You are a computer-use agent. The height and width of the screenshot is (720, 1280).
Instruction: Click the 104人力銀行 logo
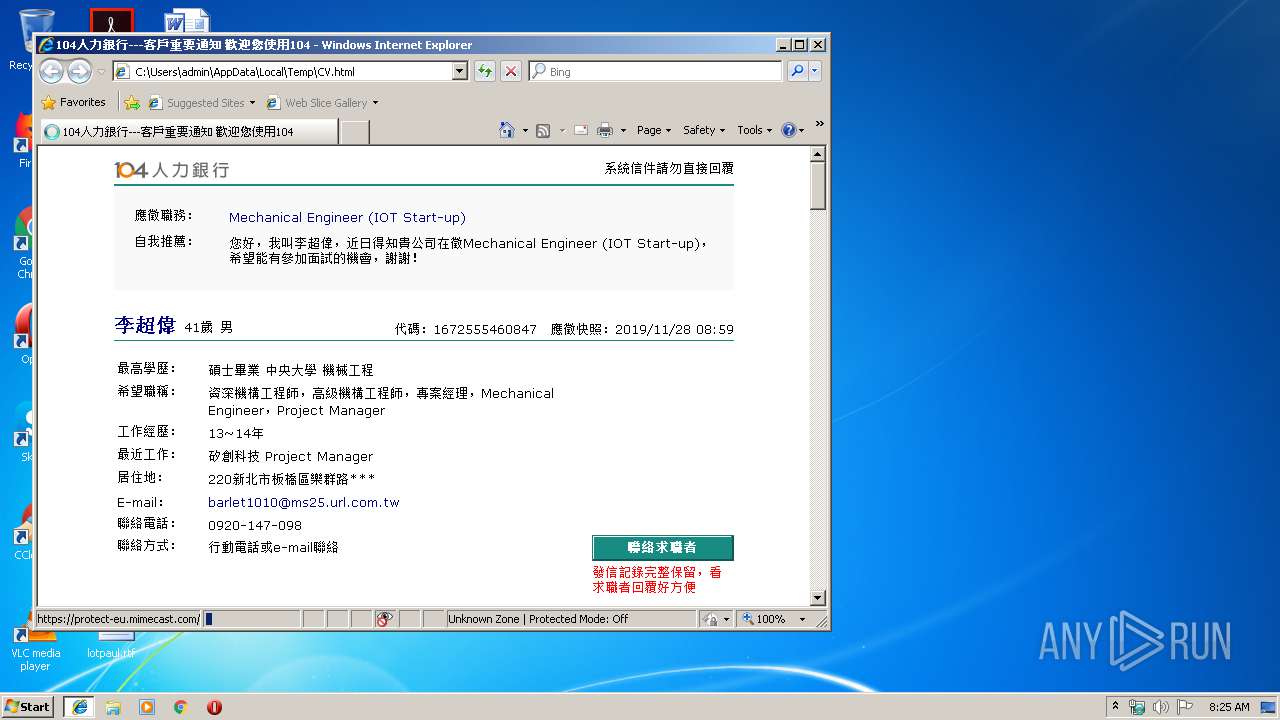[x=172, y=170]
